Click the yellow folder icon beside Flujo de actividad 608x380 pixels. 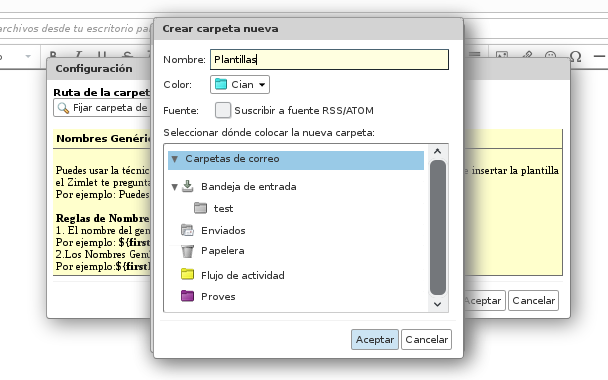(187, 274)
